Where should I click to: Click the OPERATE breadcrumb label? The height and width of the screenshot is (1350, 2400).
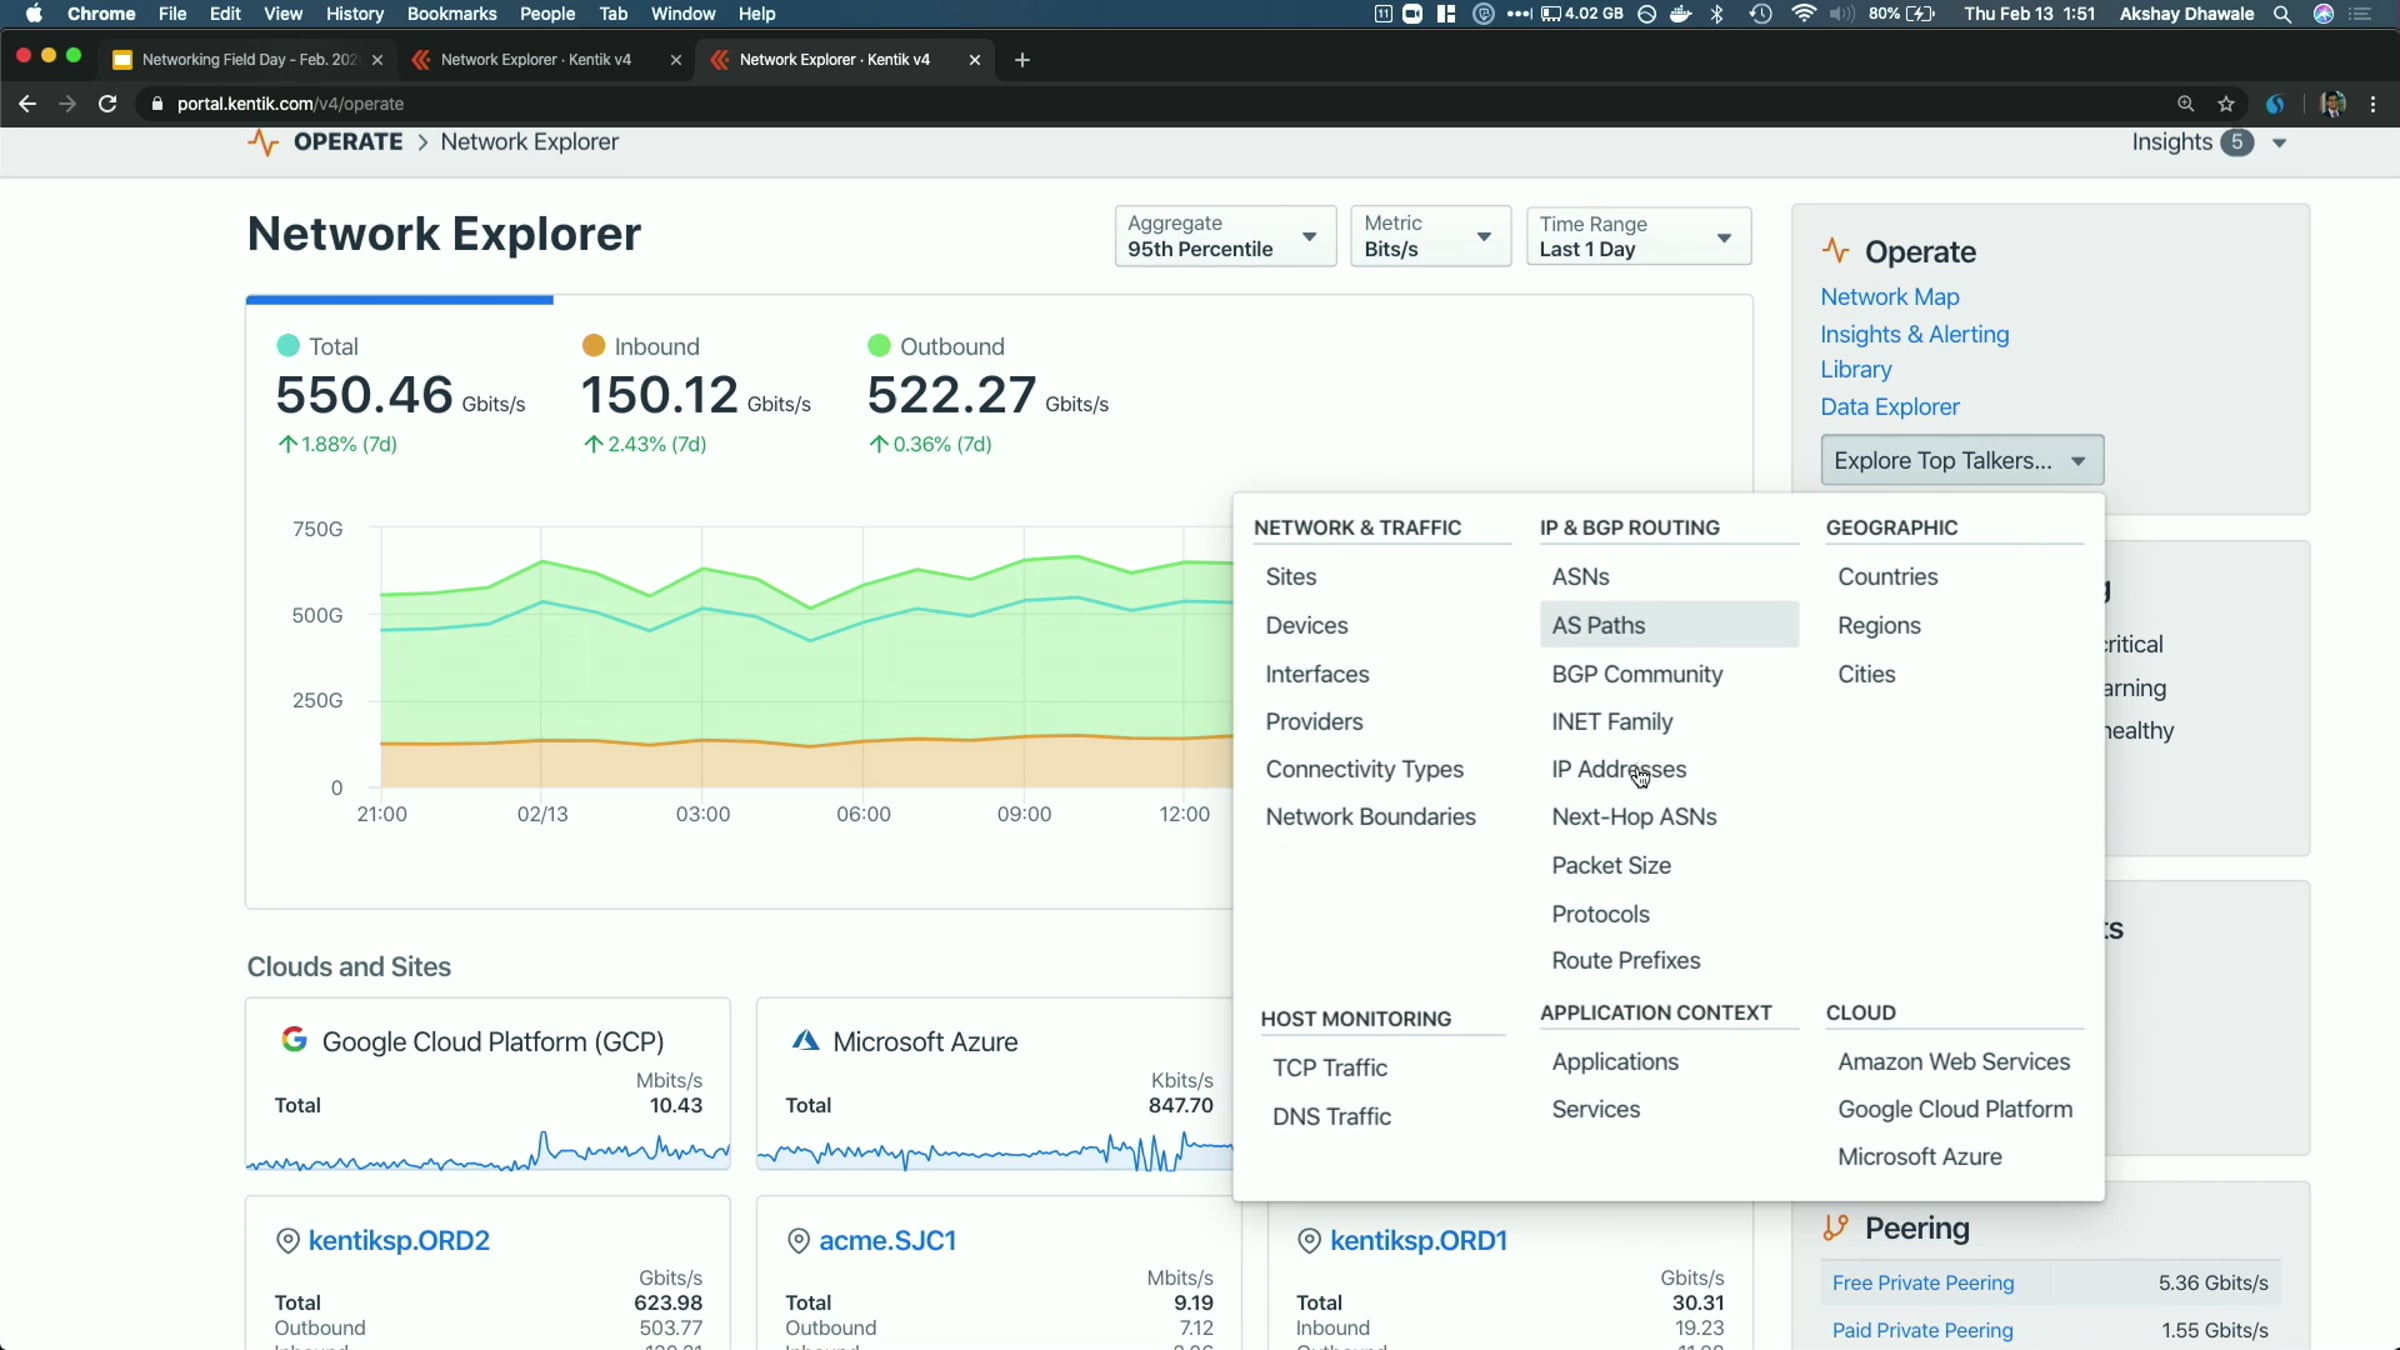click(x=348, y=142)
